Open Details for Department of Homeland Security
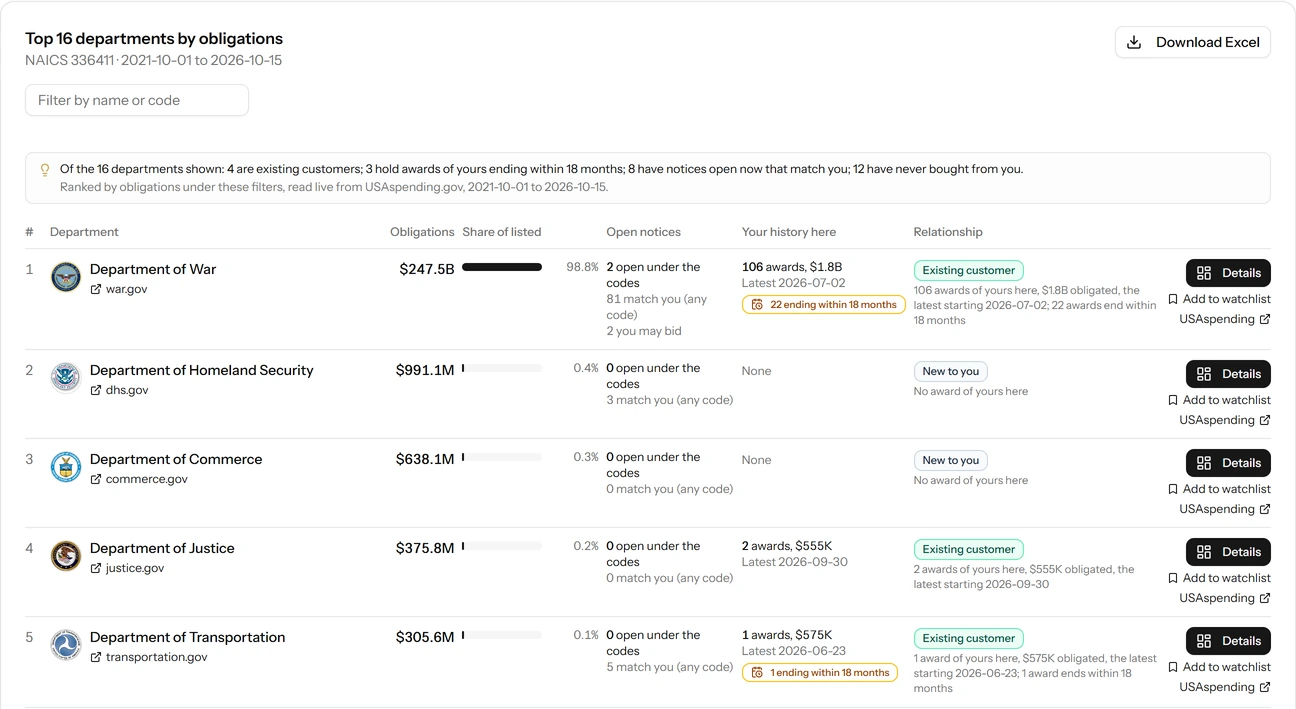The image size is (1296, 709). 1228,374
